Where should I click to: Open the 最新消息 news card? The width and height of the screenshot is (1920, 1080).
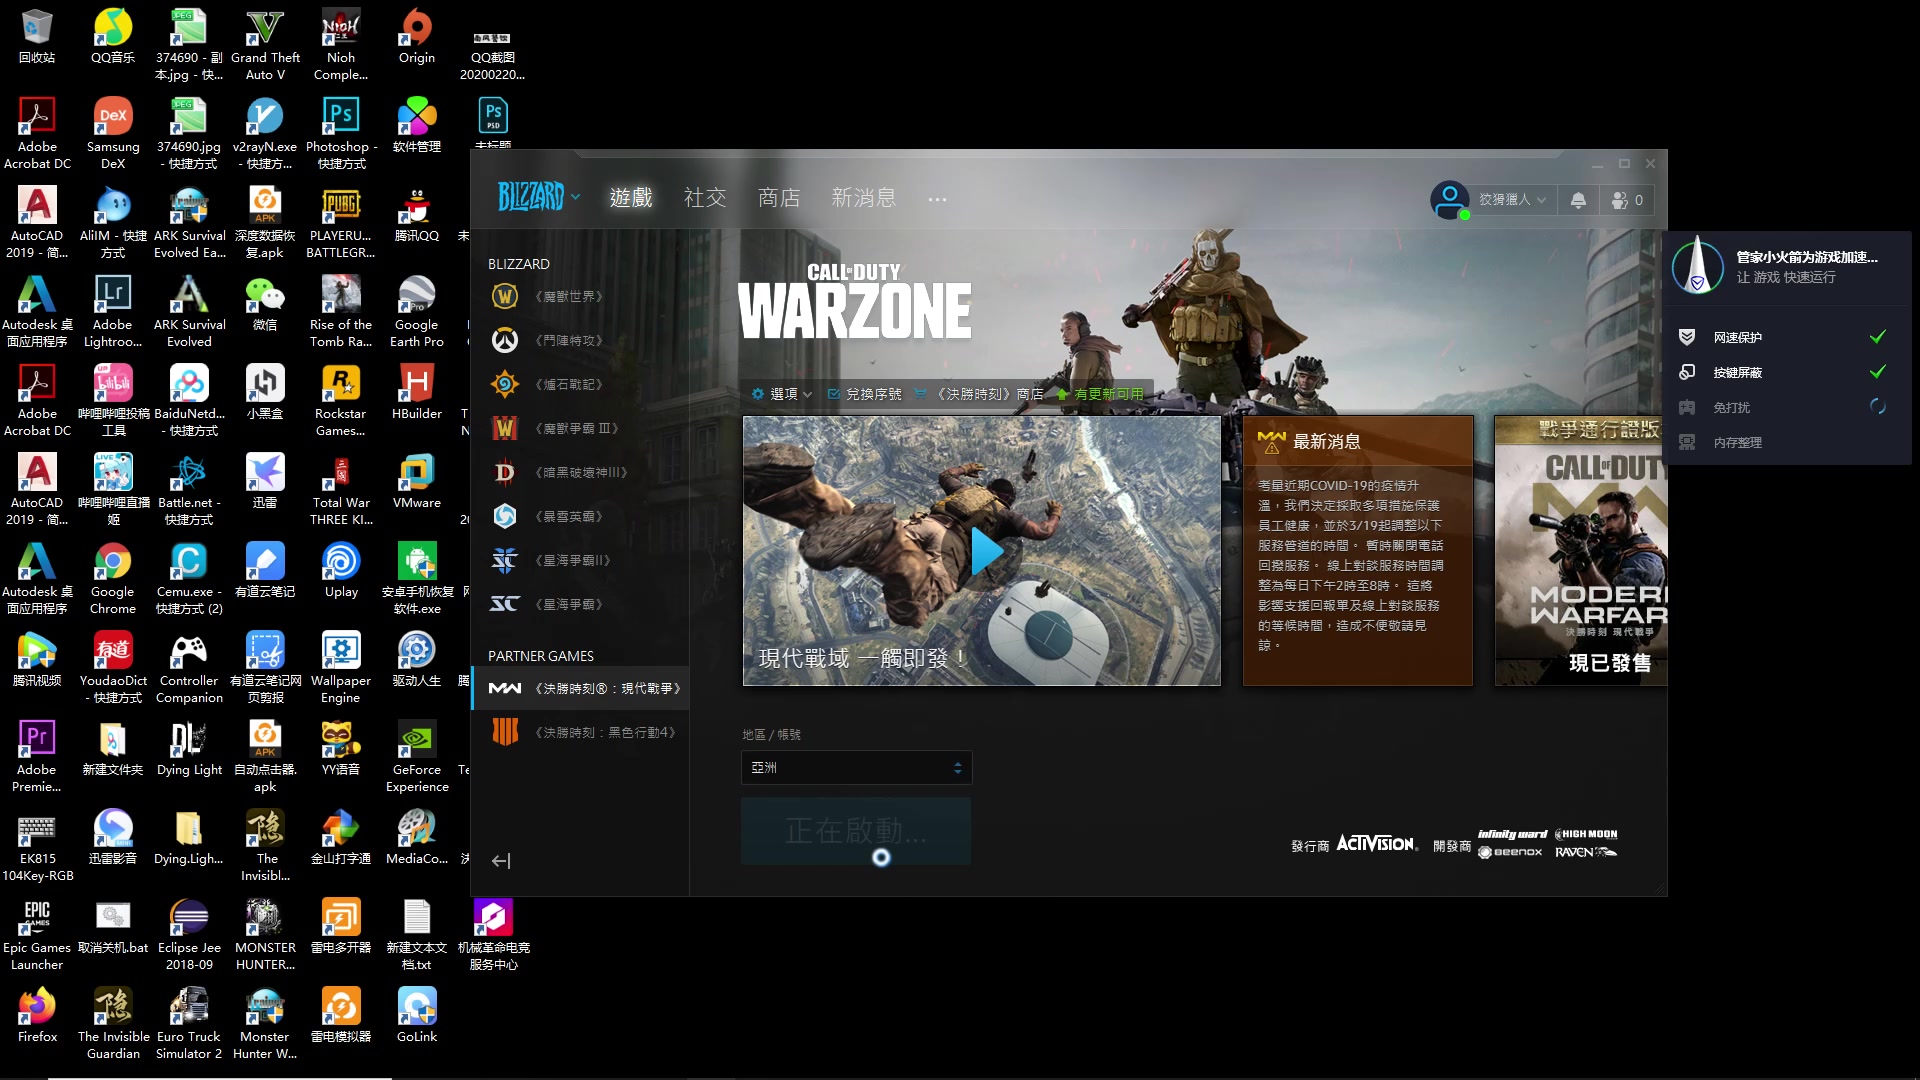1358,551
